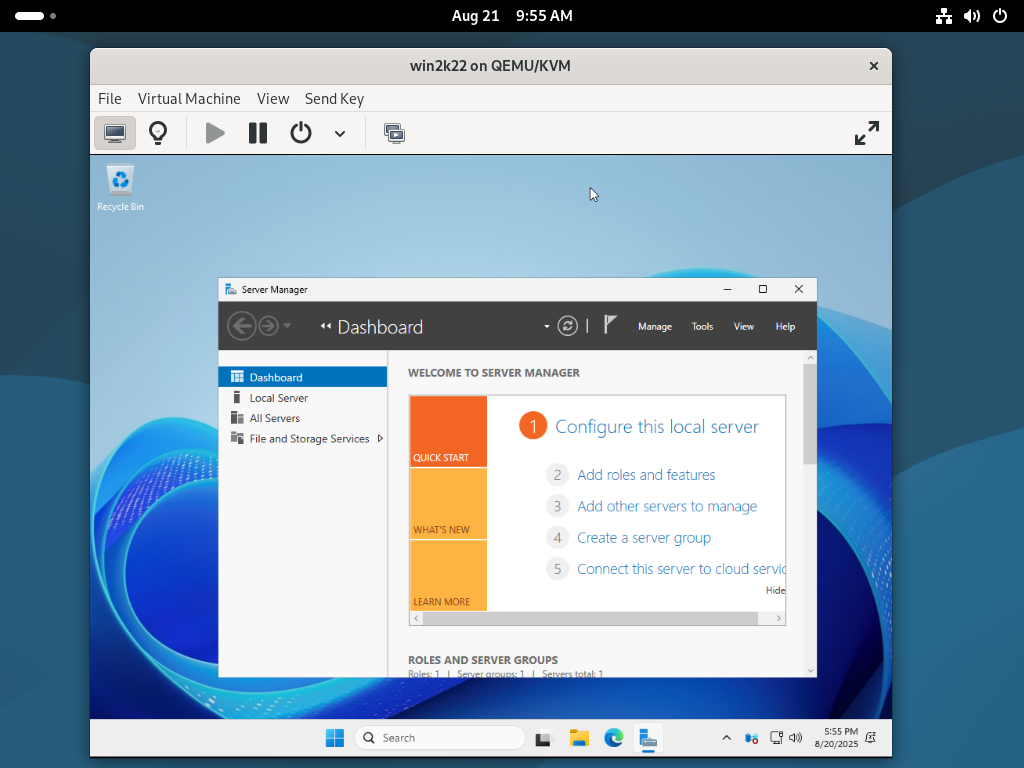Expand File and Storage Services arrow
1024x768 pixels.
point(380,439)
